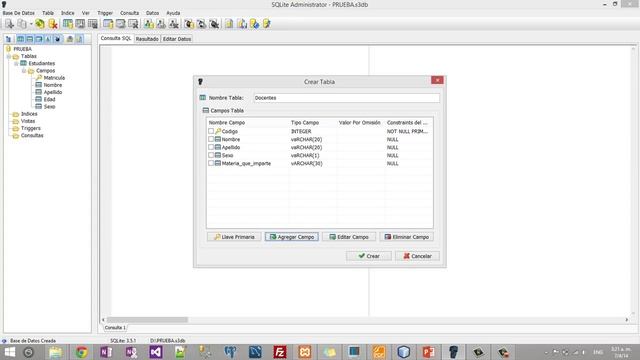Click the create view toolbar icon
The image size is (640, 360).
(149, 24)
